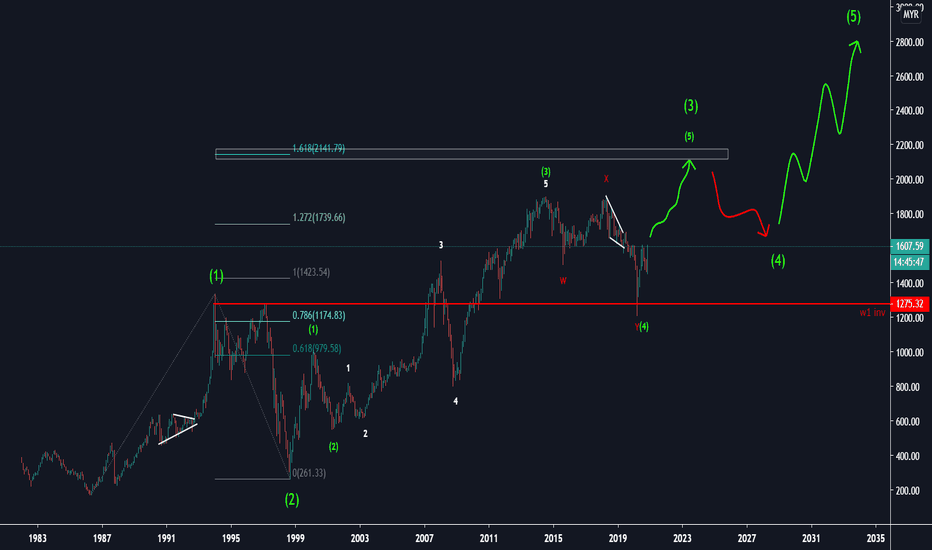Select the rectangle zone at 1.618 level
This screenshot has width=932, height=550.
472,154
